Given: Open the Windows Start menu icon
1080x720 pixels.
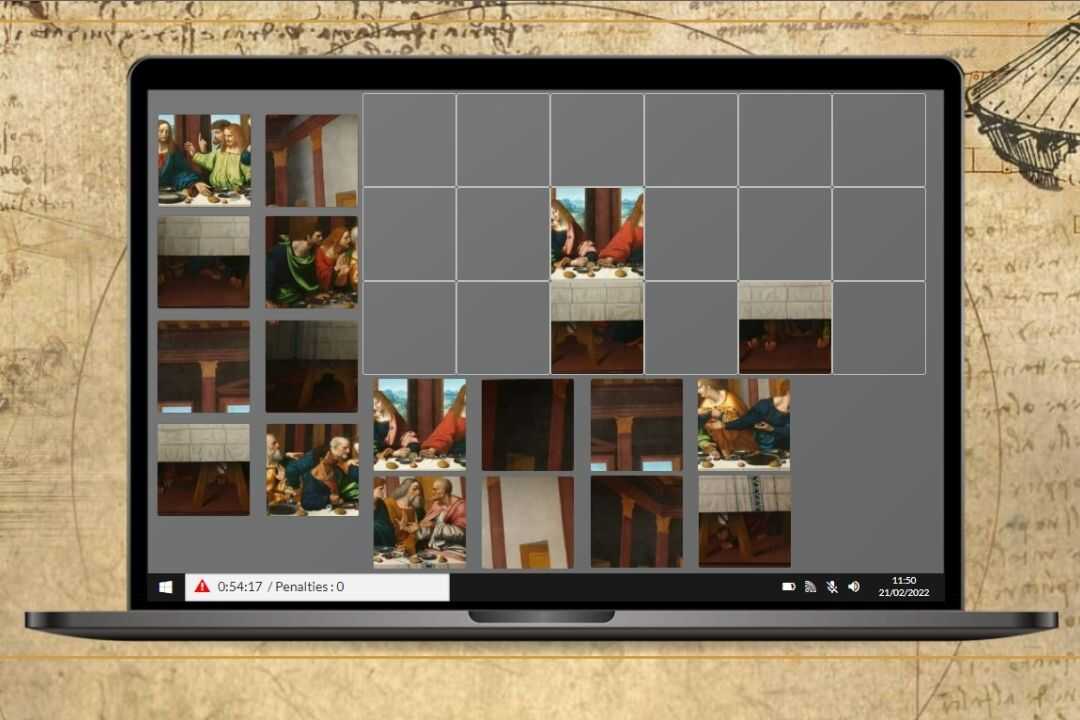Looking at the screenshot, I should click(x=165, y=587).
